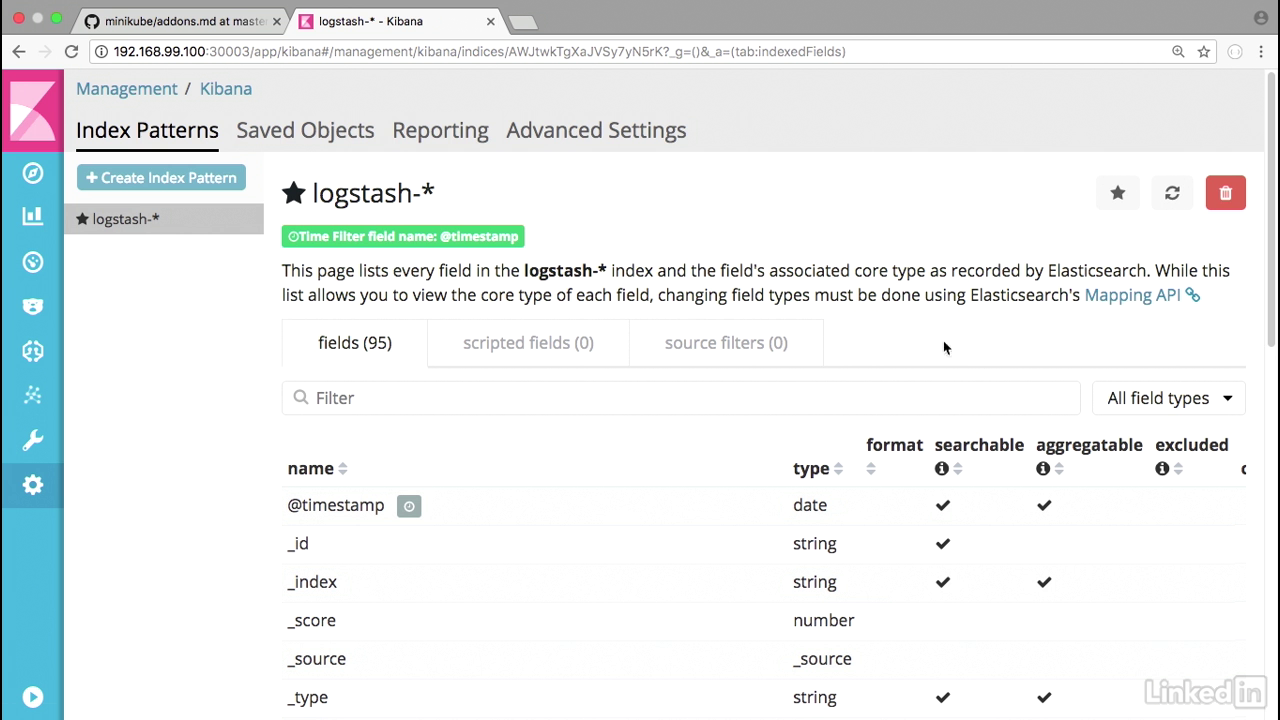Click the clock icon beside @timestamp
Screen dimensions: 1280x720
[409, 506]
